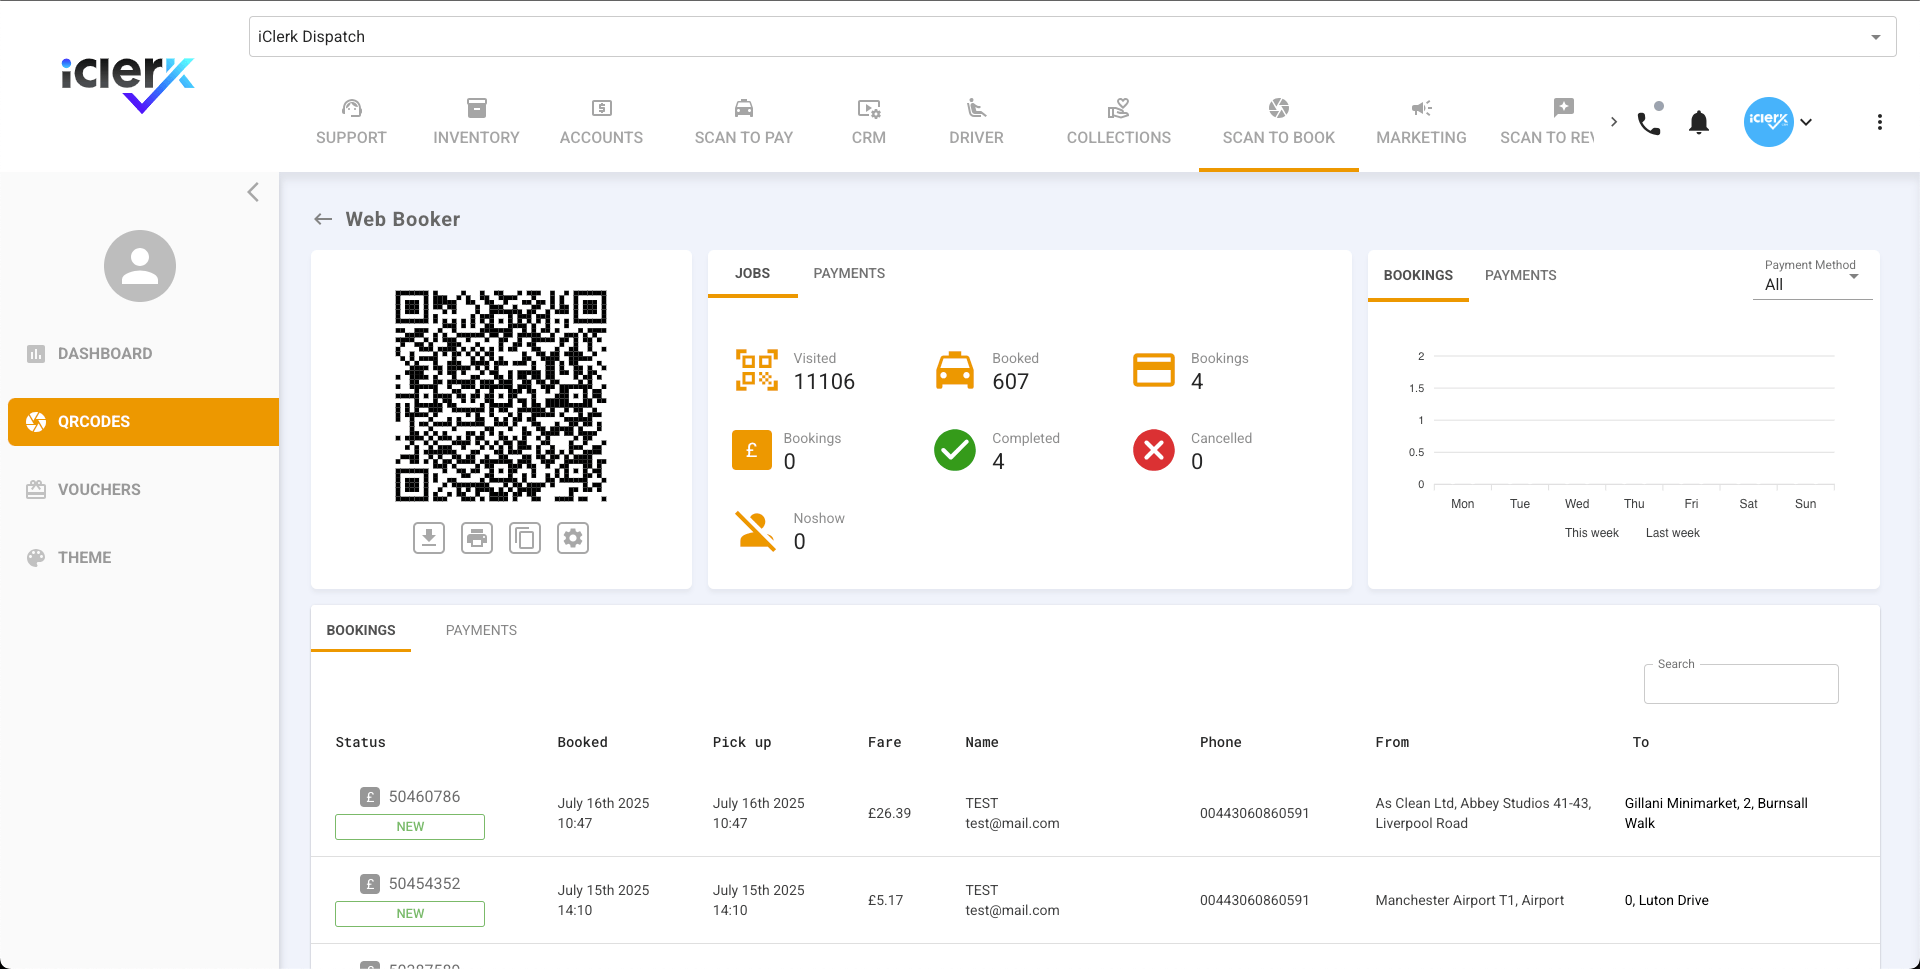This screenshot has height=969, width=1920.
Task: Open the notifications bell
Action: [x=1699, y=122]
